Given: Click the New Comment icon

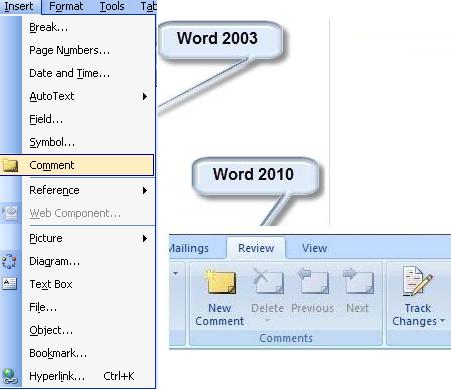Looking at the screenshot, I should click(x=220, y=282).
